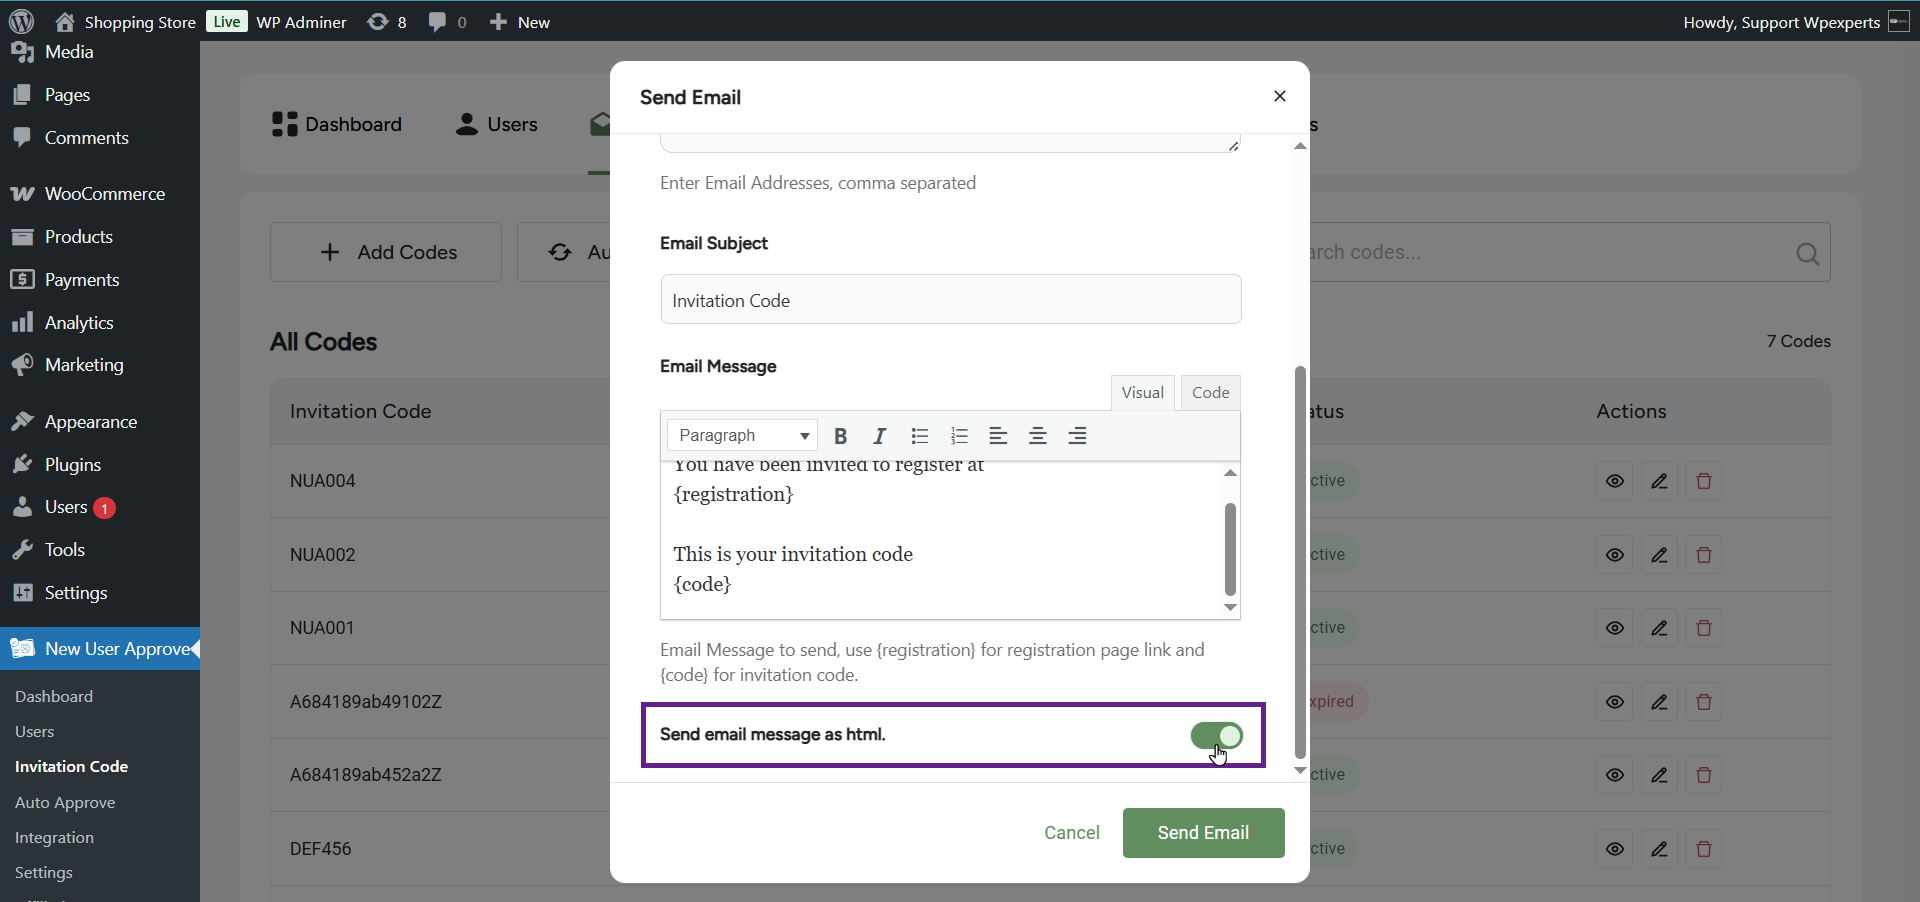Switch to the Visual editor tab
This screenshot has height=902, width=1920.
coord(1142,393)
